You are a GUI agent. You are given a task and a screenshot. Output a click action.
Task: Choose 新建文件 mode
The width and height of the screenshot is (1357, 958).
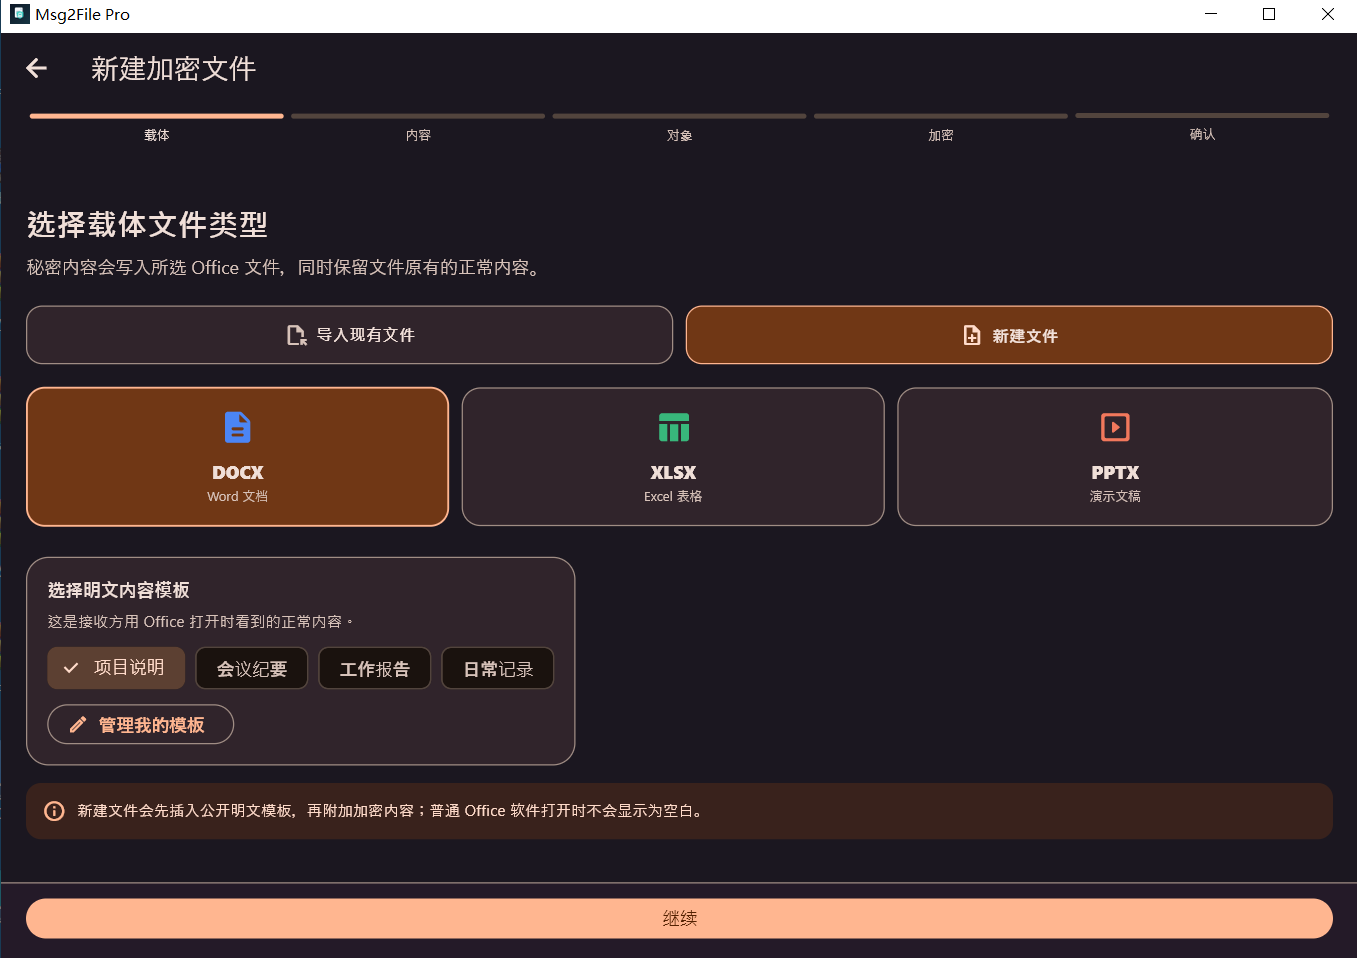(1009, 335)
